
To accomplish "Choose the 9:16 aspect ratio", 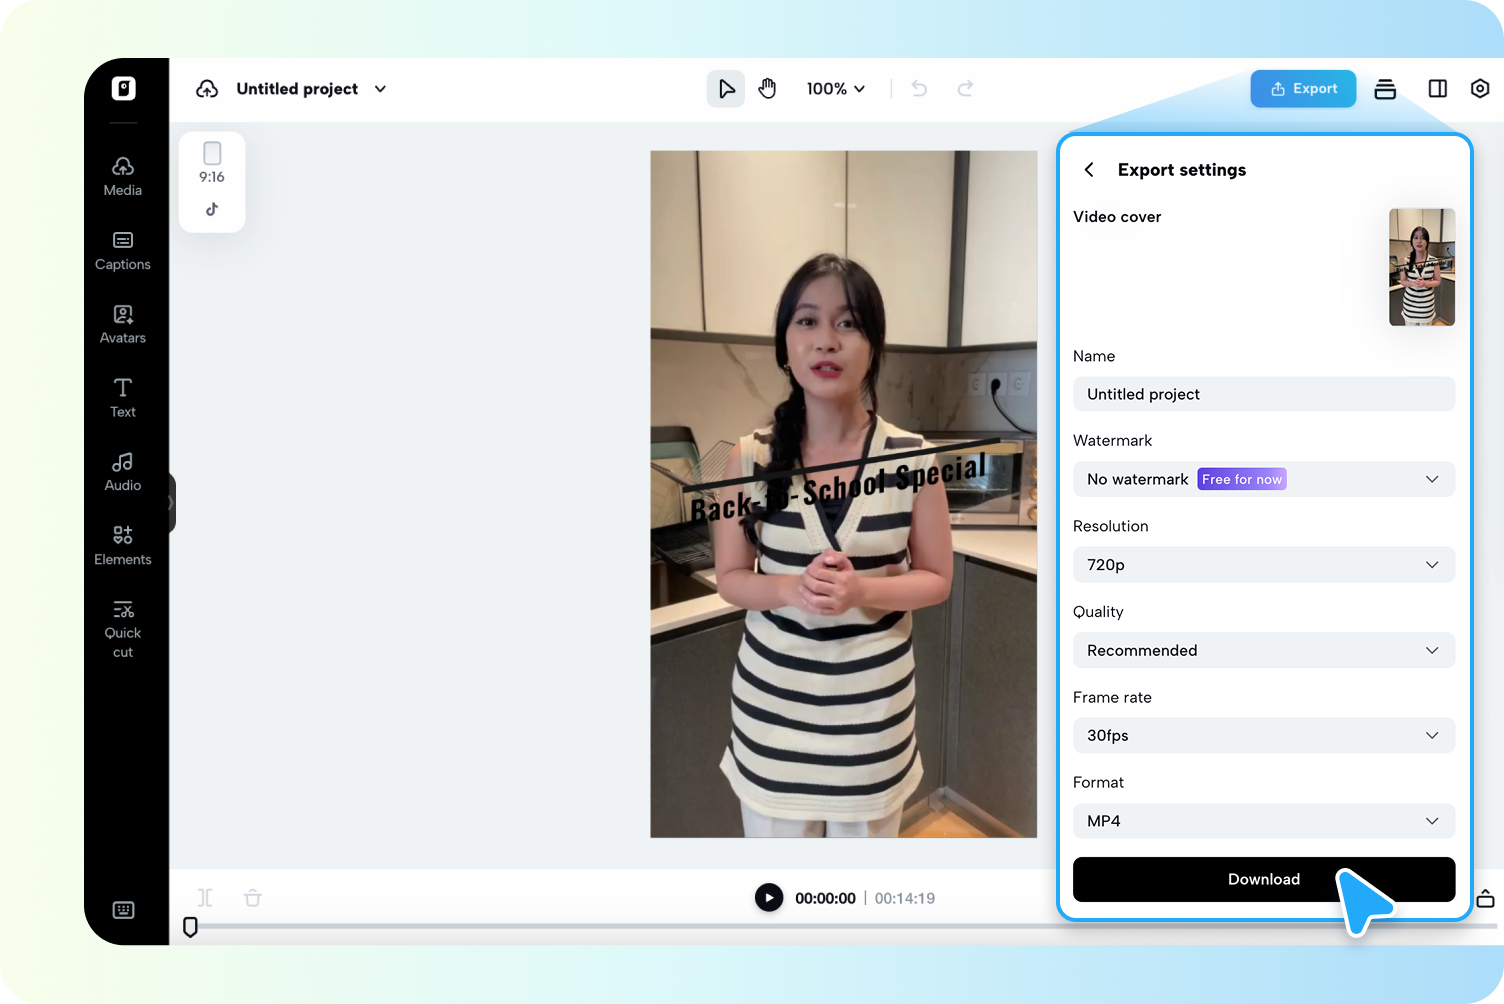I will (212, 163).
